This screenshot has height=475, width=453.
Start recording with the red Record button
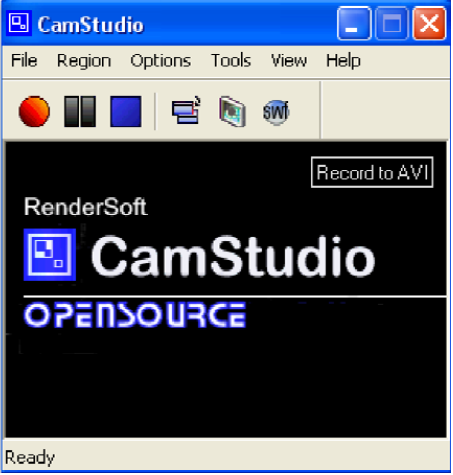pos(34,112)
